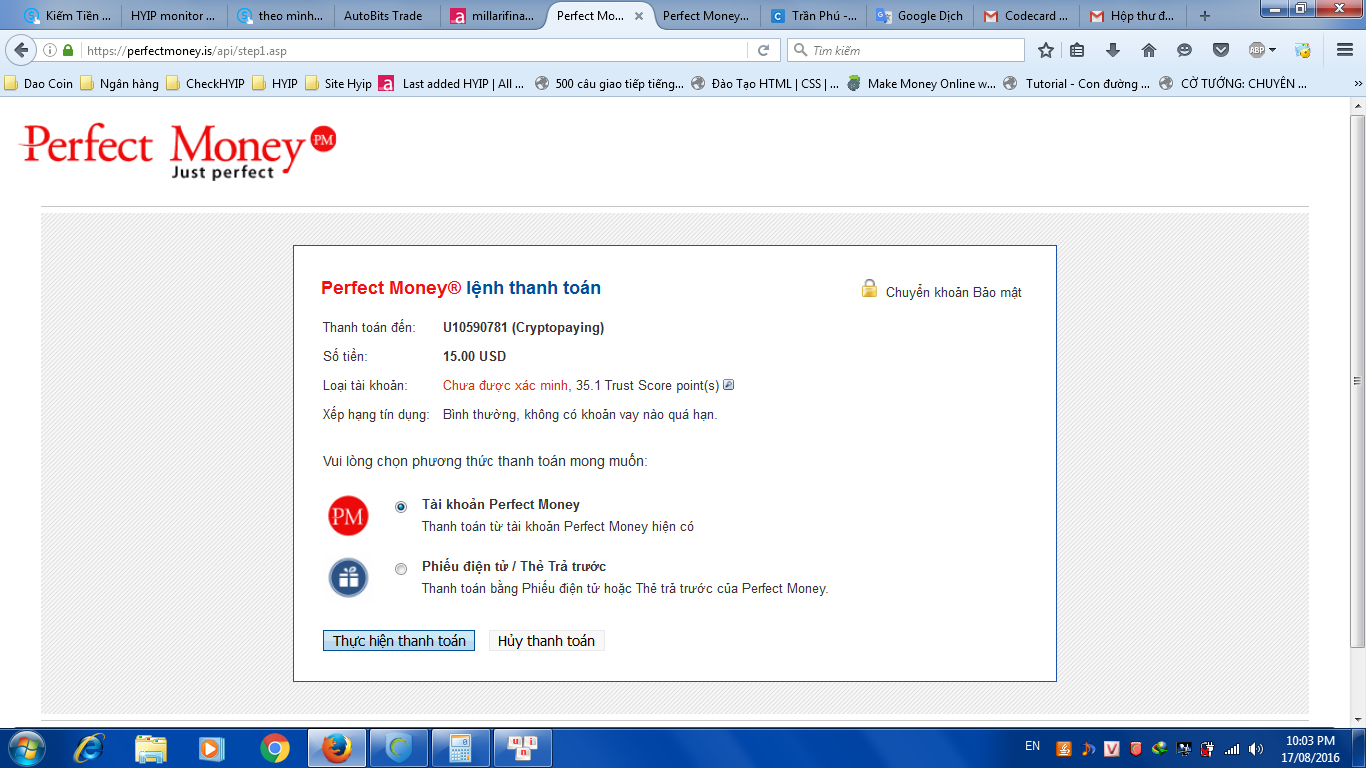Viewport: 1366px width, 768px height.
Task: Click the Hủy thanh toán button
Action: 546,641
